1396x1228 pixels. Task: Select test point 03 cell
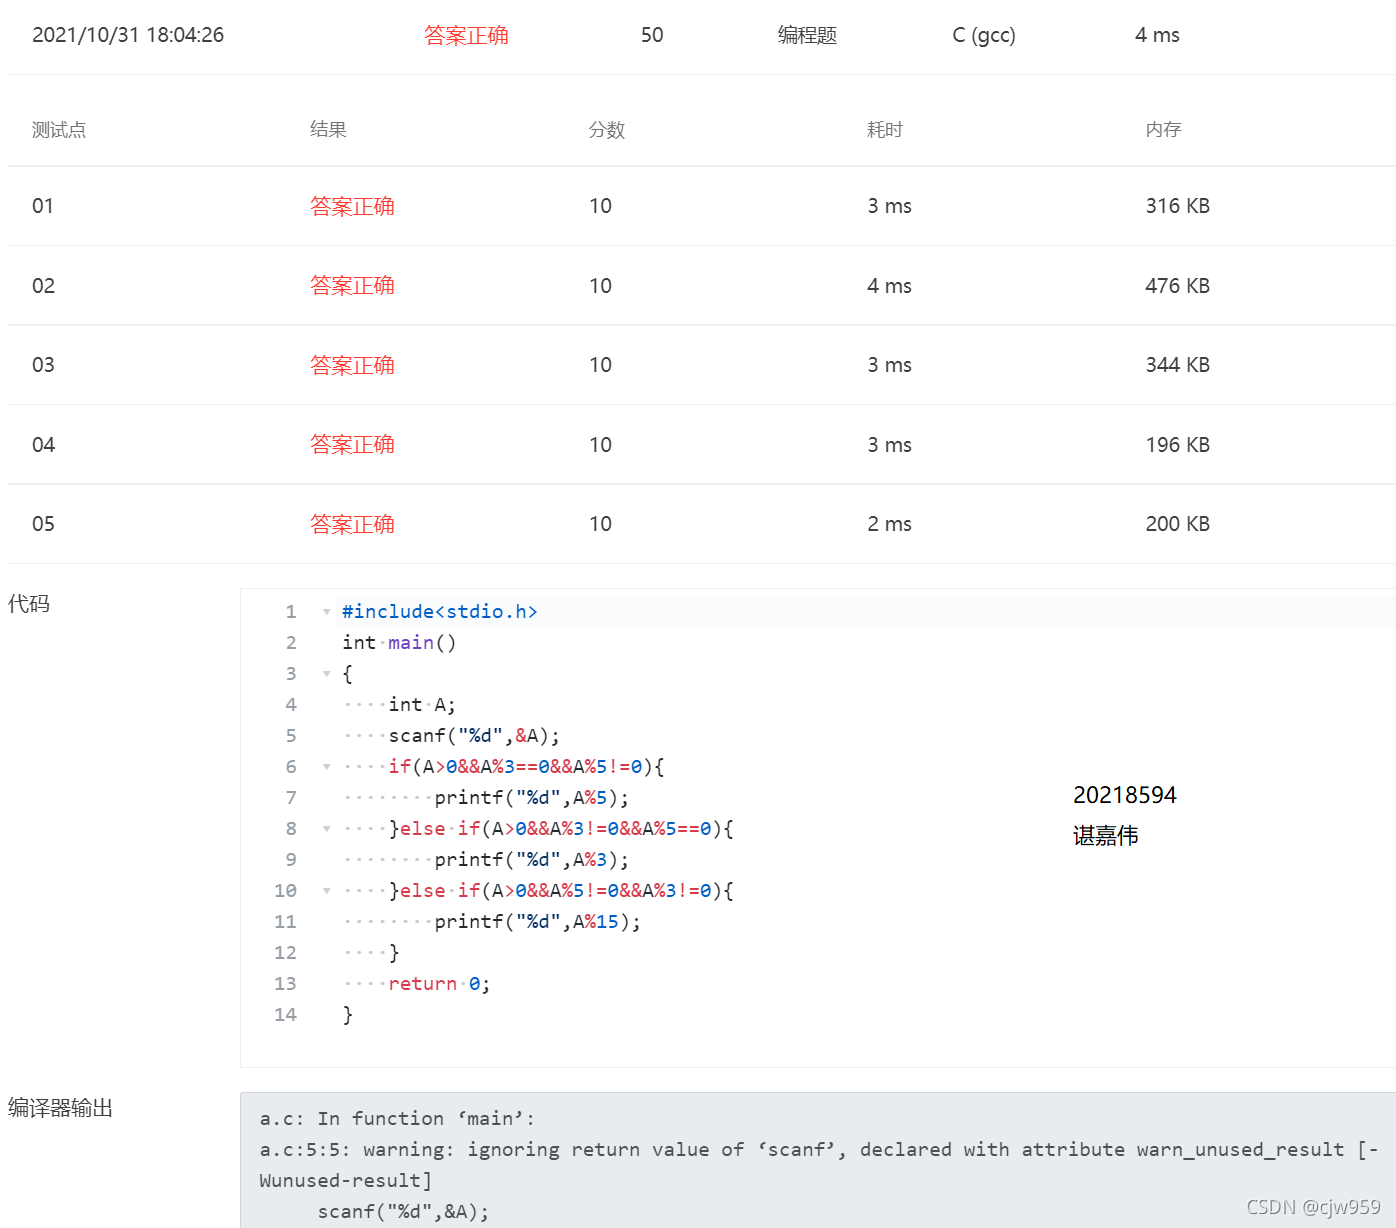[43, 365]
